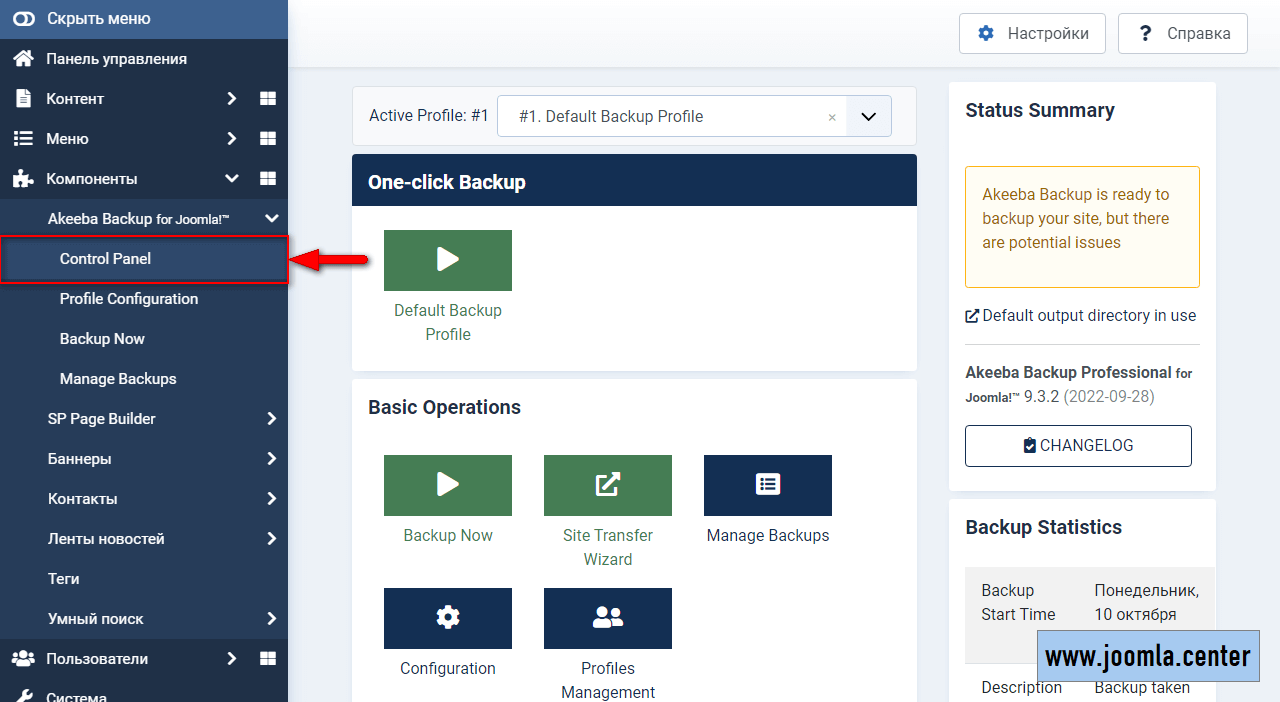Expand the SP Page Builder submenu
This screenshot has height=702, width=1280.
(x=271, y=419)
